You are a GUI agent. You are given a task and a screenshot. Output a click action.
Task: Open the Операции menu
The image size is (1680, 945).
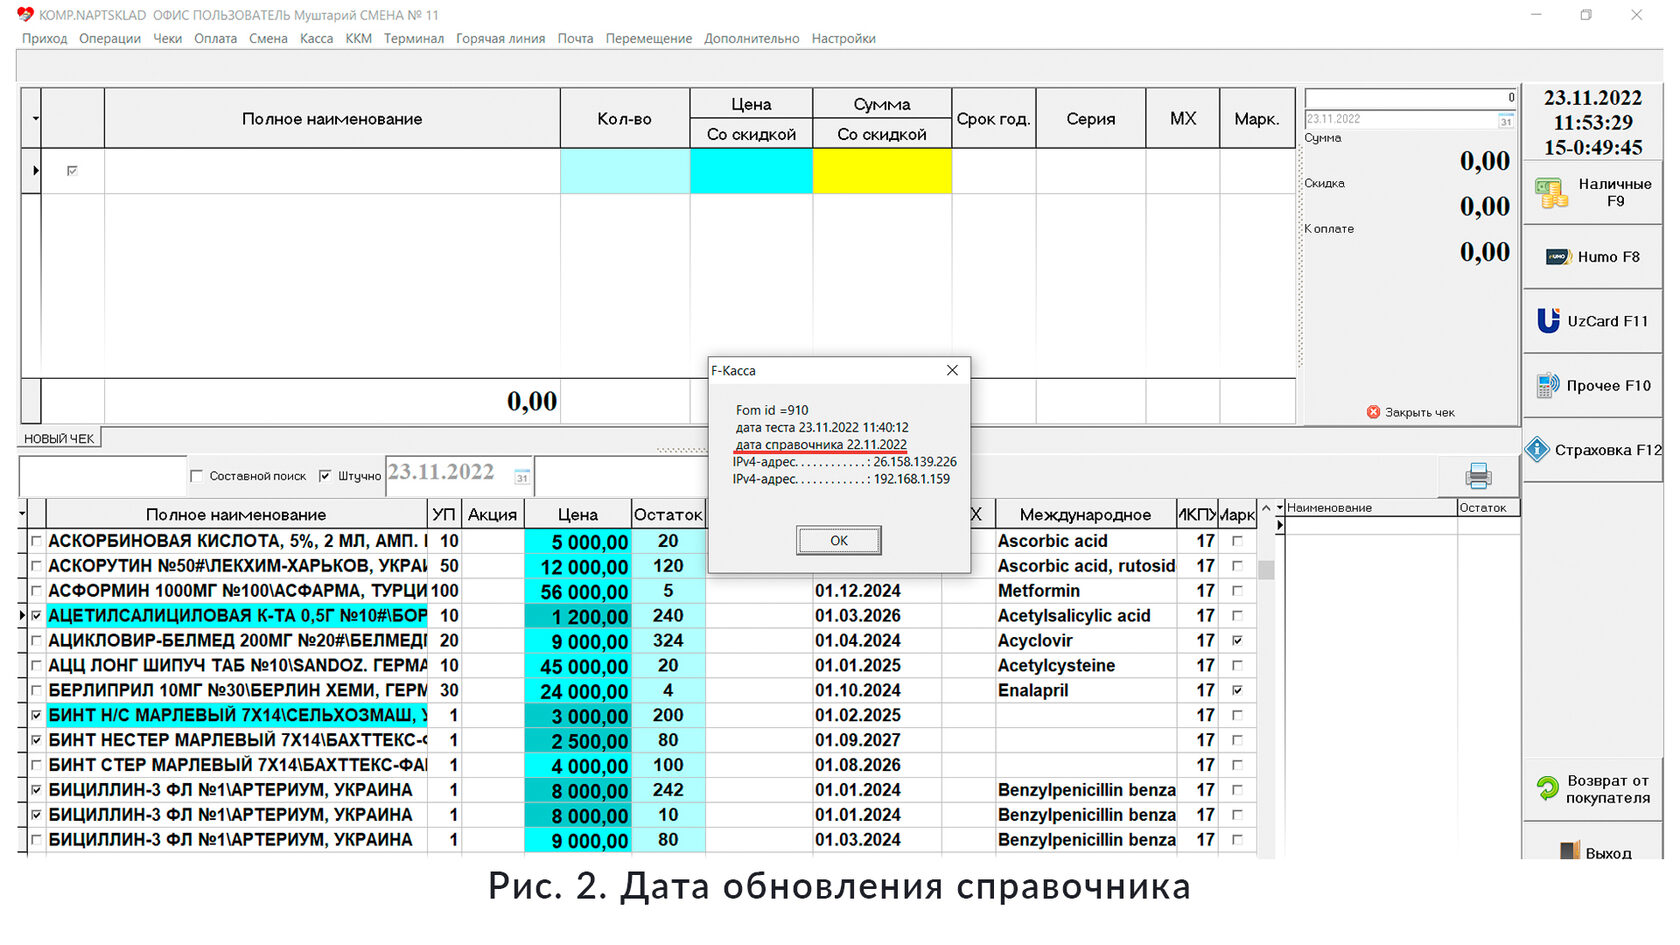pyautogui.click(x=110, y=38)
